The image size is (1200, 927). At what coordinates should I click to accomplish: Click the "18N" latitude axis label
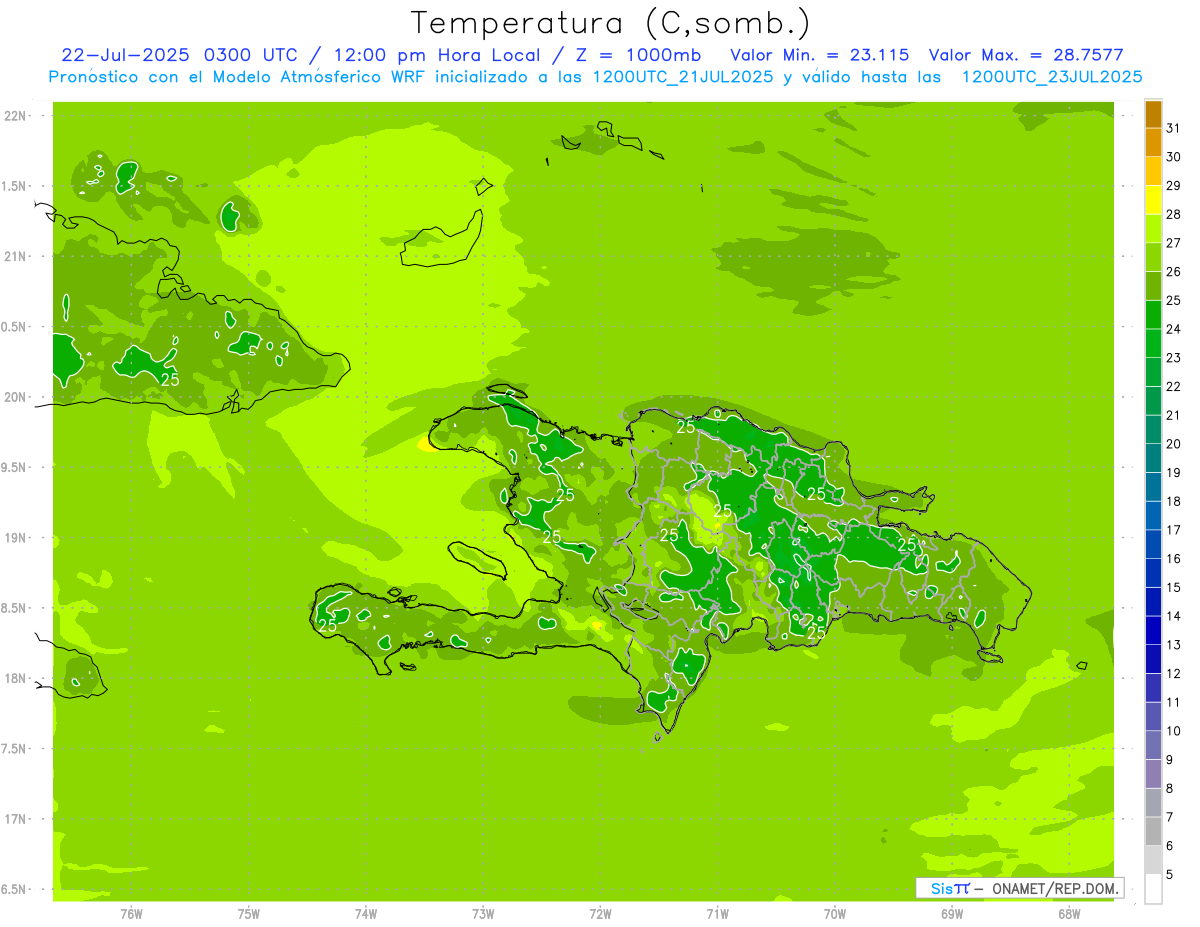pyautogui.click(x=17, y=678)
